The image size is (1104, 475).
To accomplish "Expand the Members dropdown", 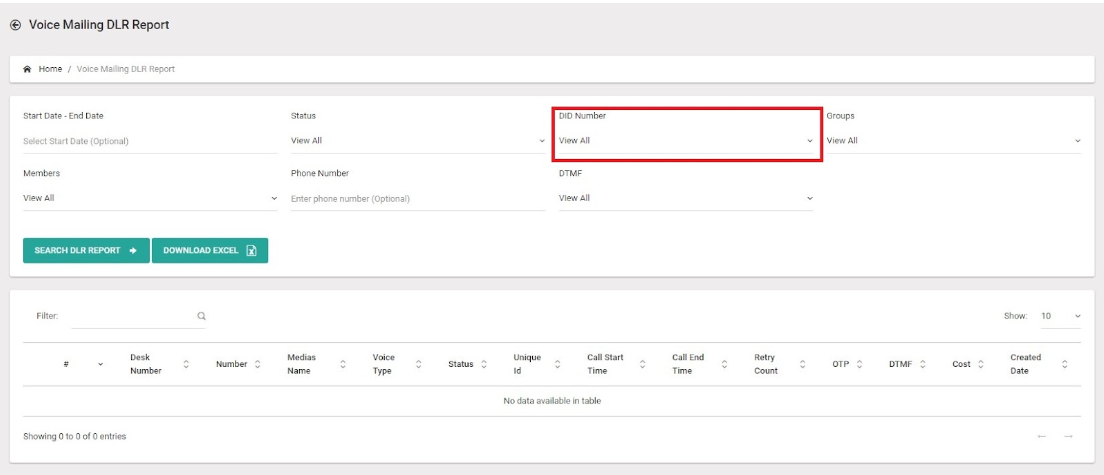I will coord(150,198).
